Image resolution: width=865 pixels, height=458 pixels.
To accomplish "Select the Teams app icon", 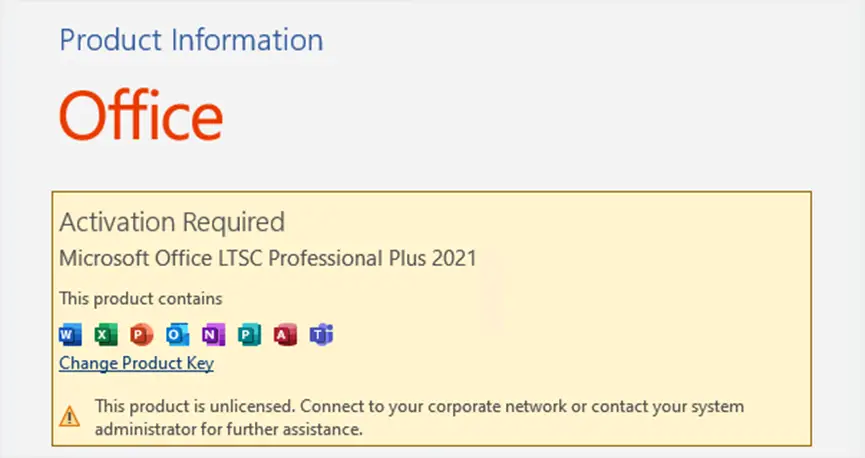I will tap(321, 334).
